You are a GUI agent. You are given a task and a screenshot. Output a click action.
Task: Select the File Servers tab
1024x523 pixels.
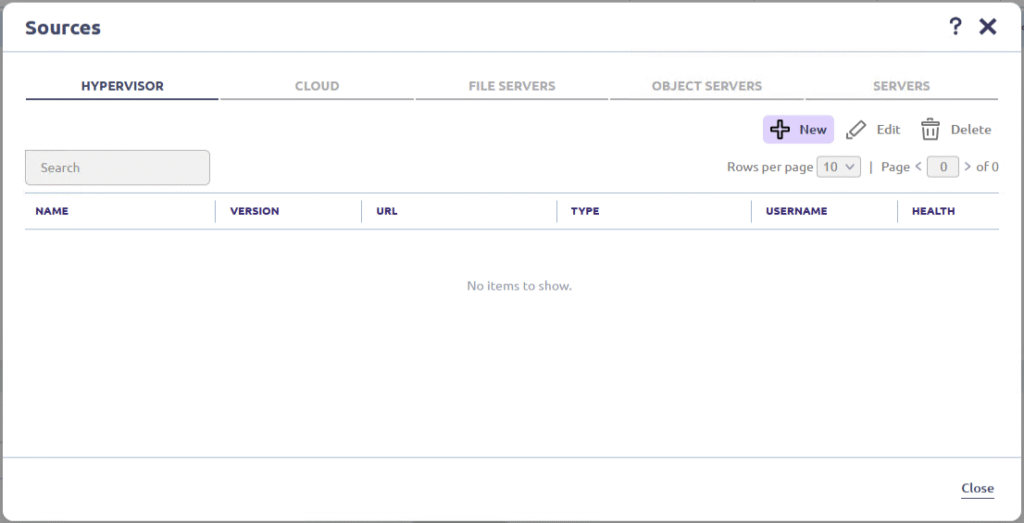click(x=512, y=86)
